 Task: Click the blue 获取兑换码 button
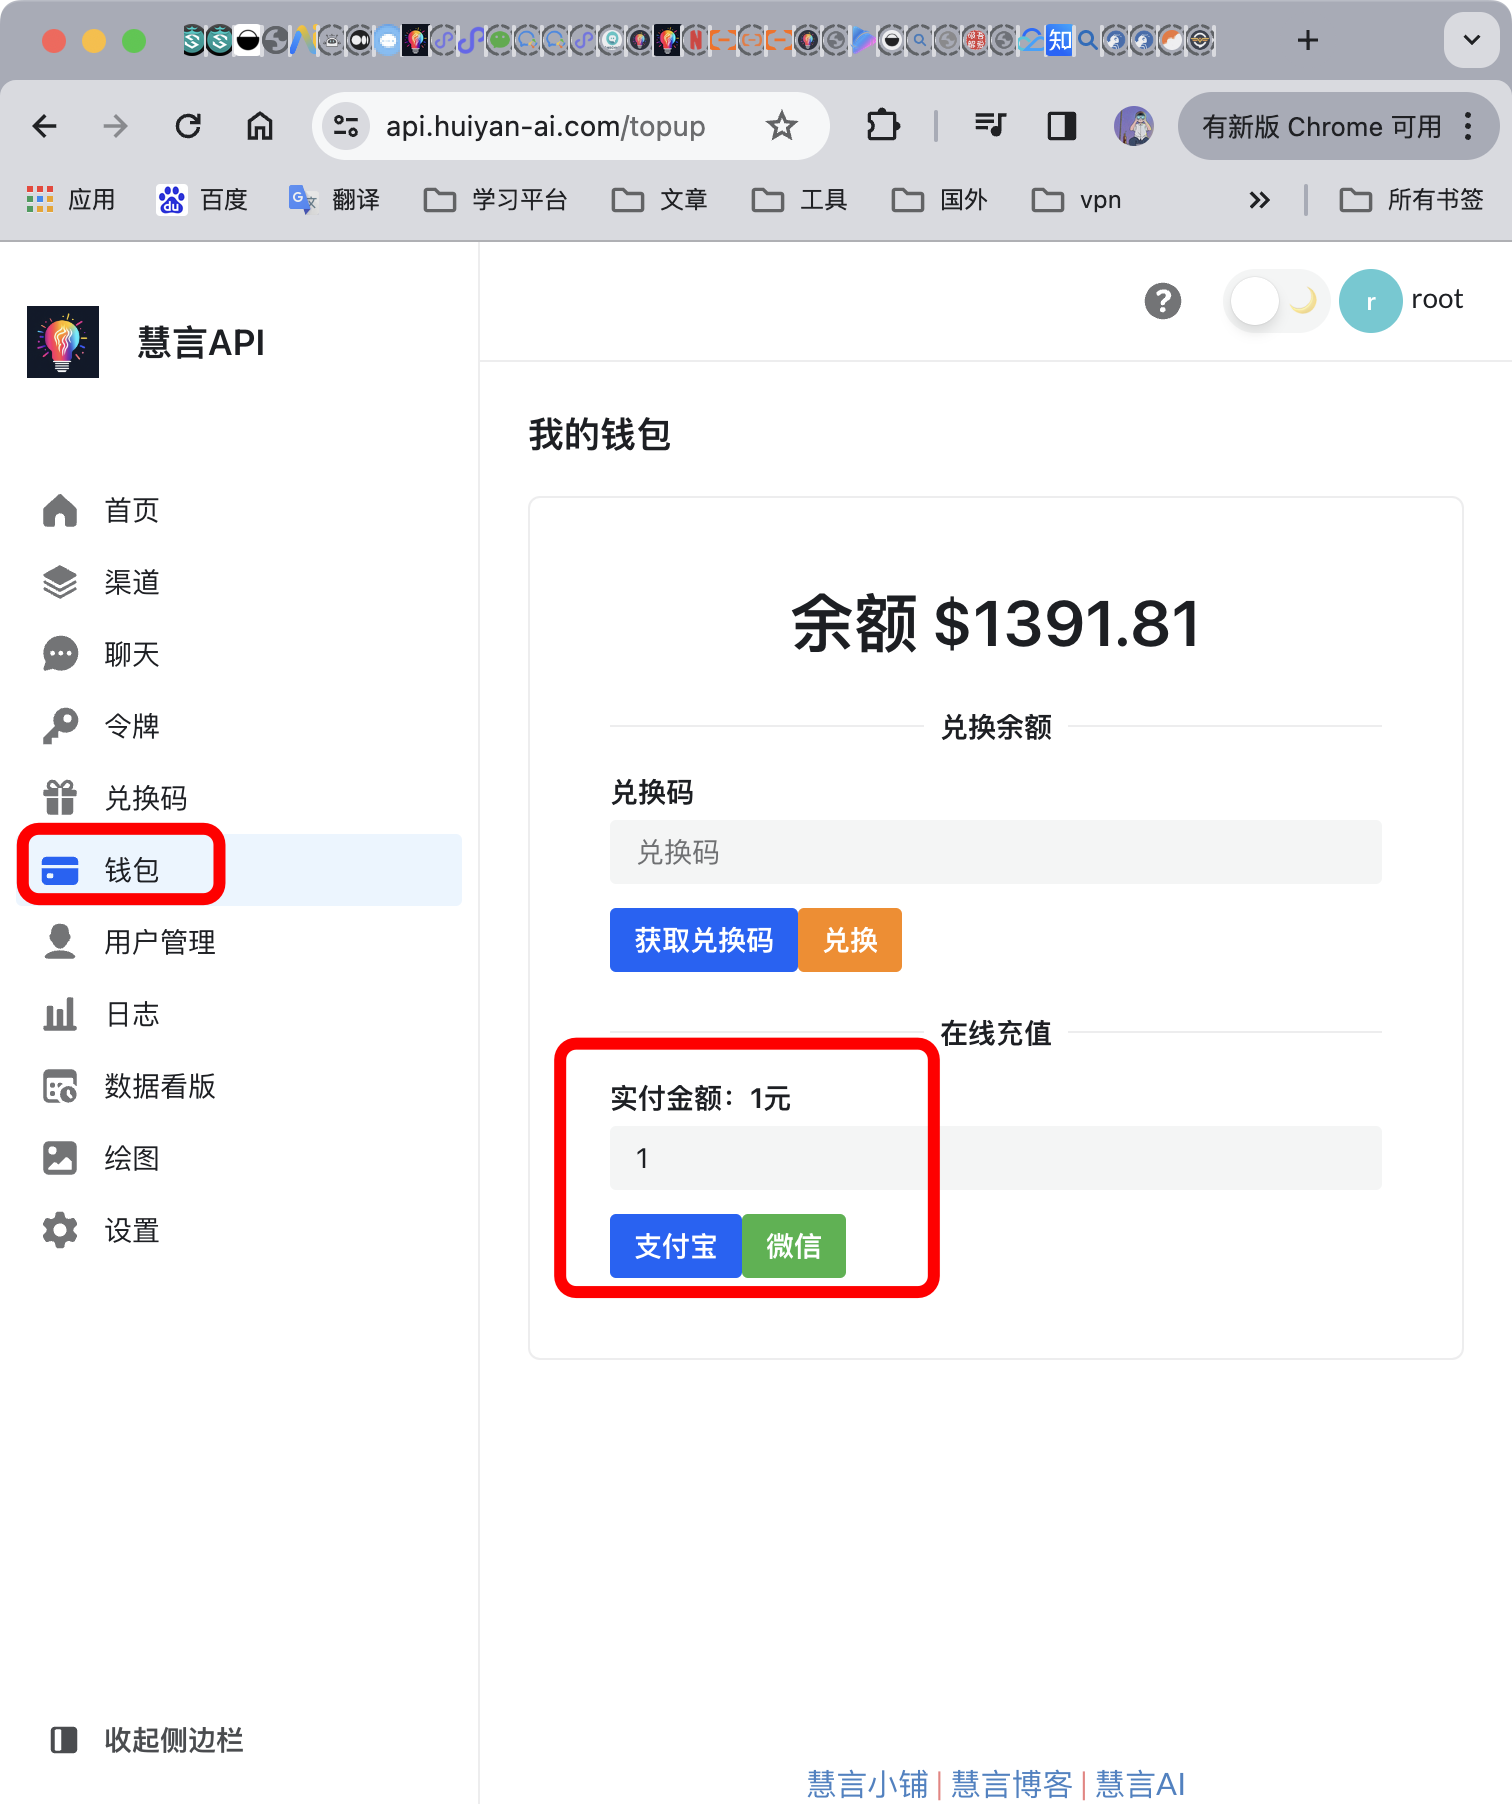point(703,940)
